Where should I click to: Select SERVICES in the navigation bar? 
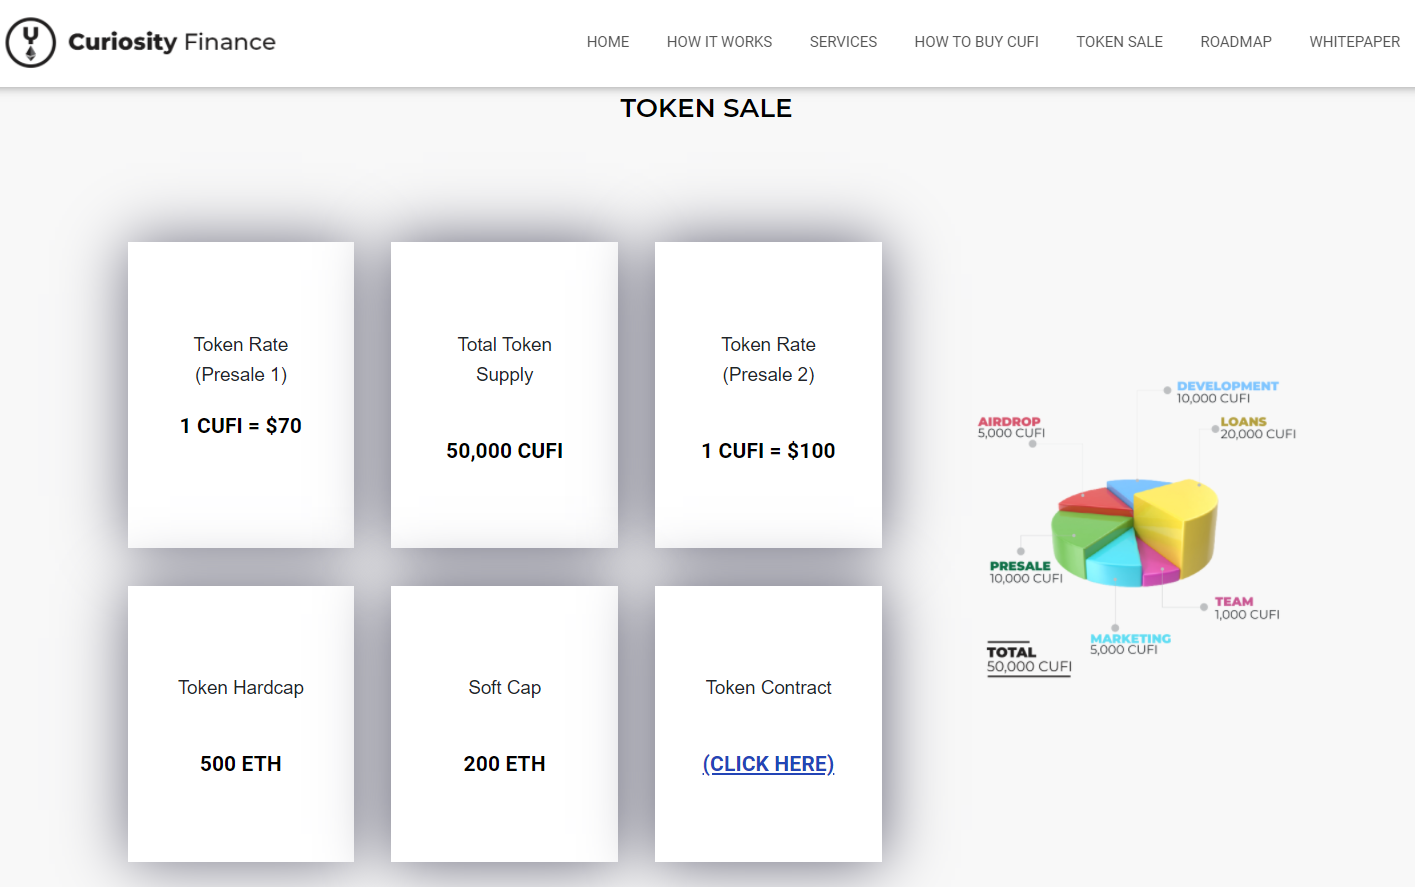pyautogui.click(x=843, y=42)
